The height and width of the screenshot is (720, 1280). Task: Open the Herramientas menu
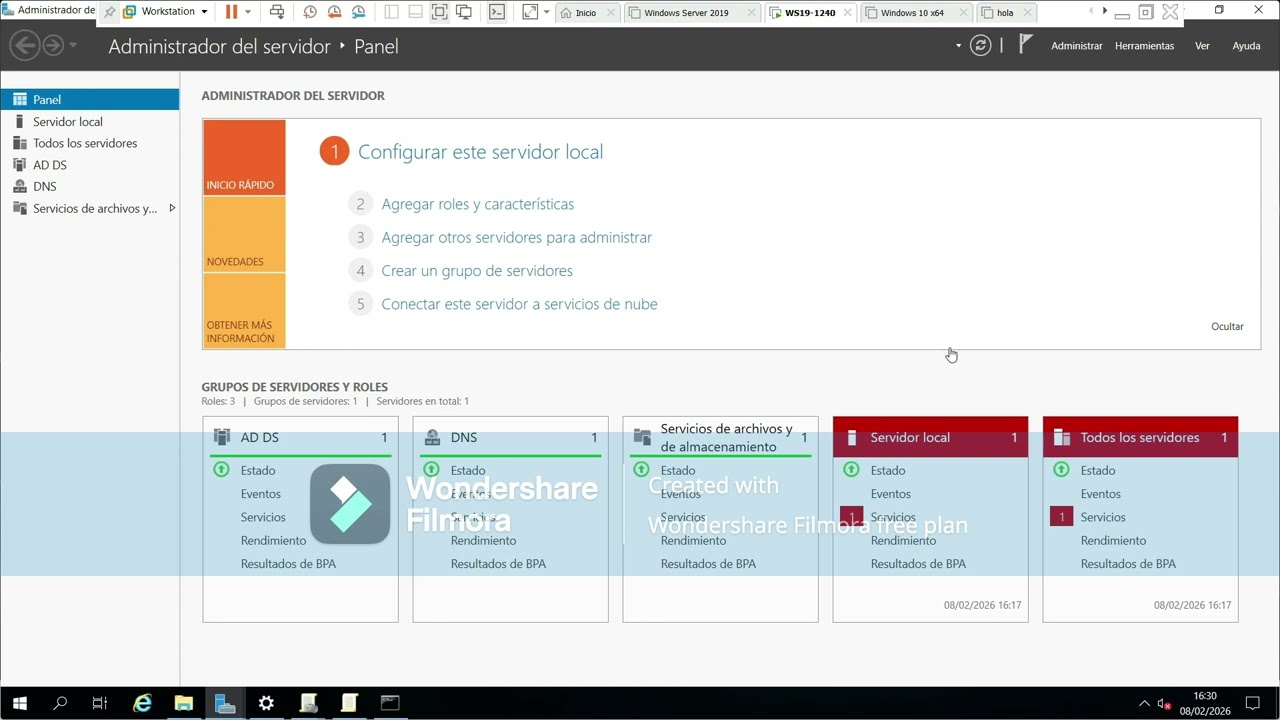pos(1144,46)
